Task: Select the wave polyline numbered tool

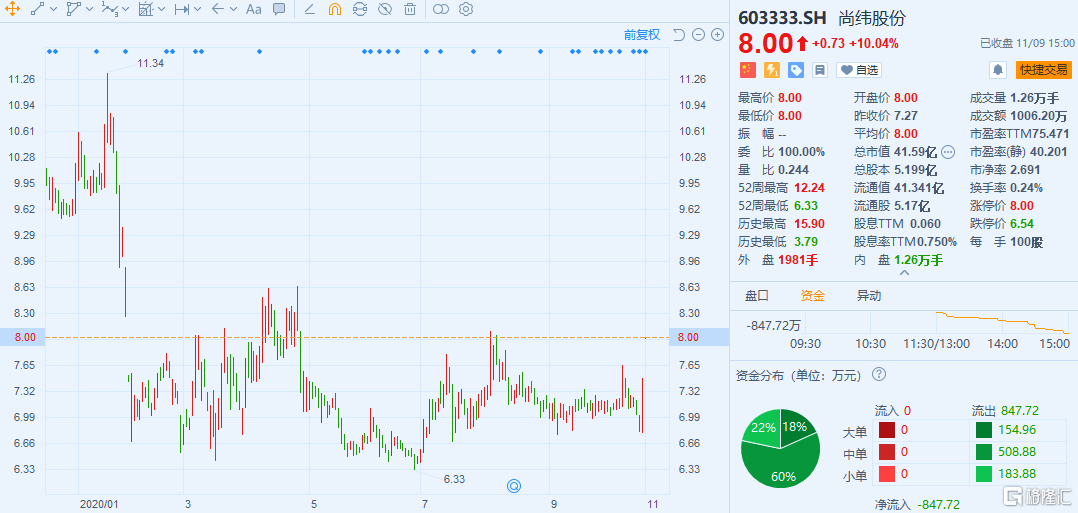Action: click(109, 10)
